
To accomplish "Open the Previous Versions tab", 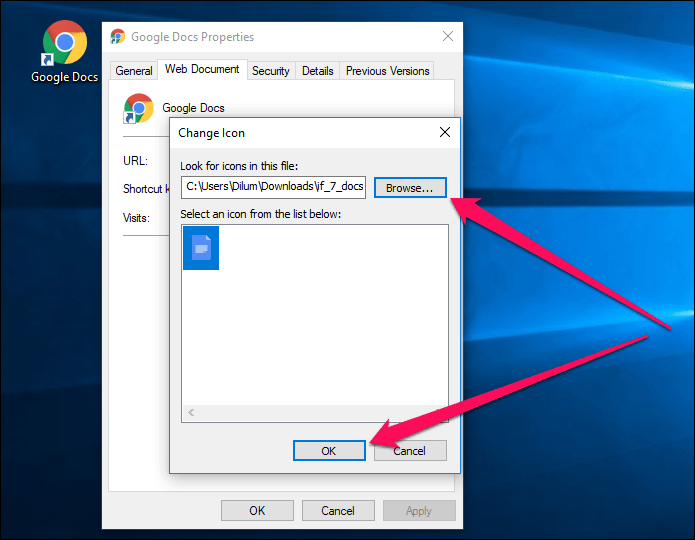I will [387, 70].
